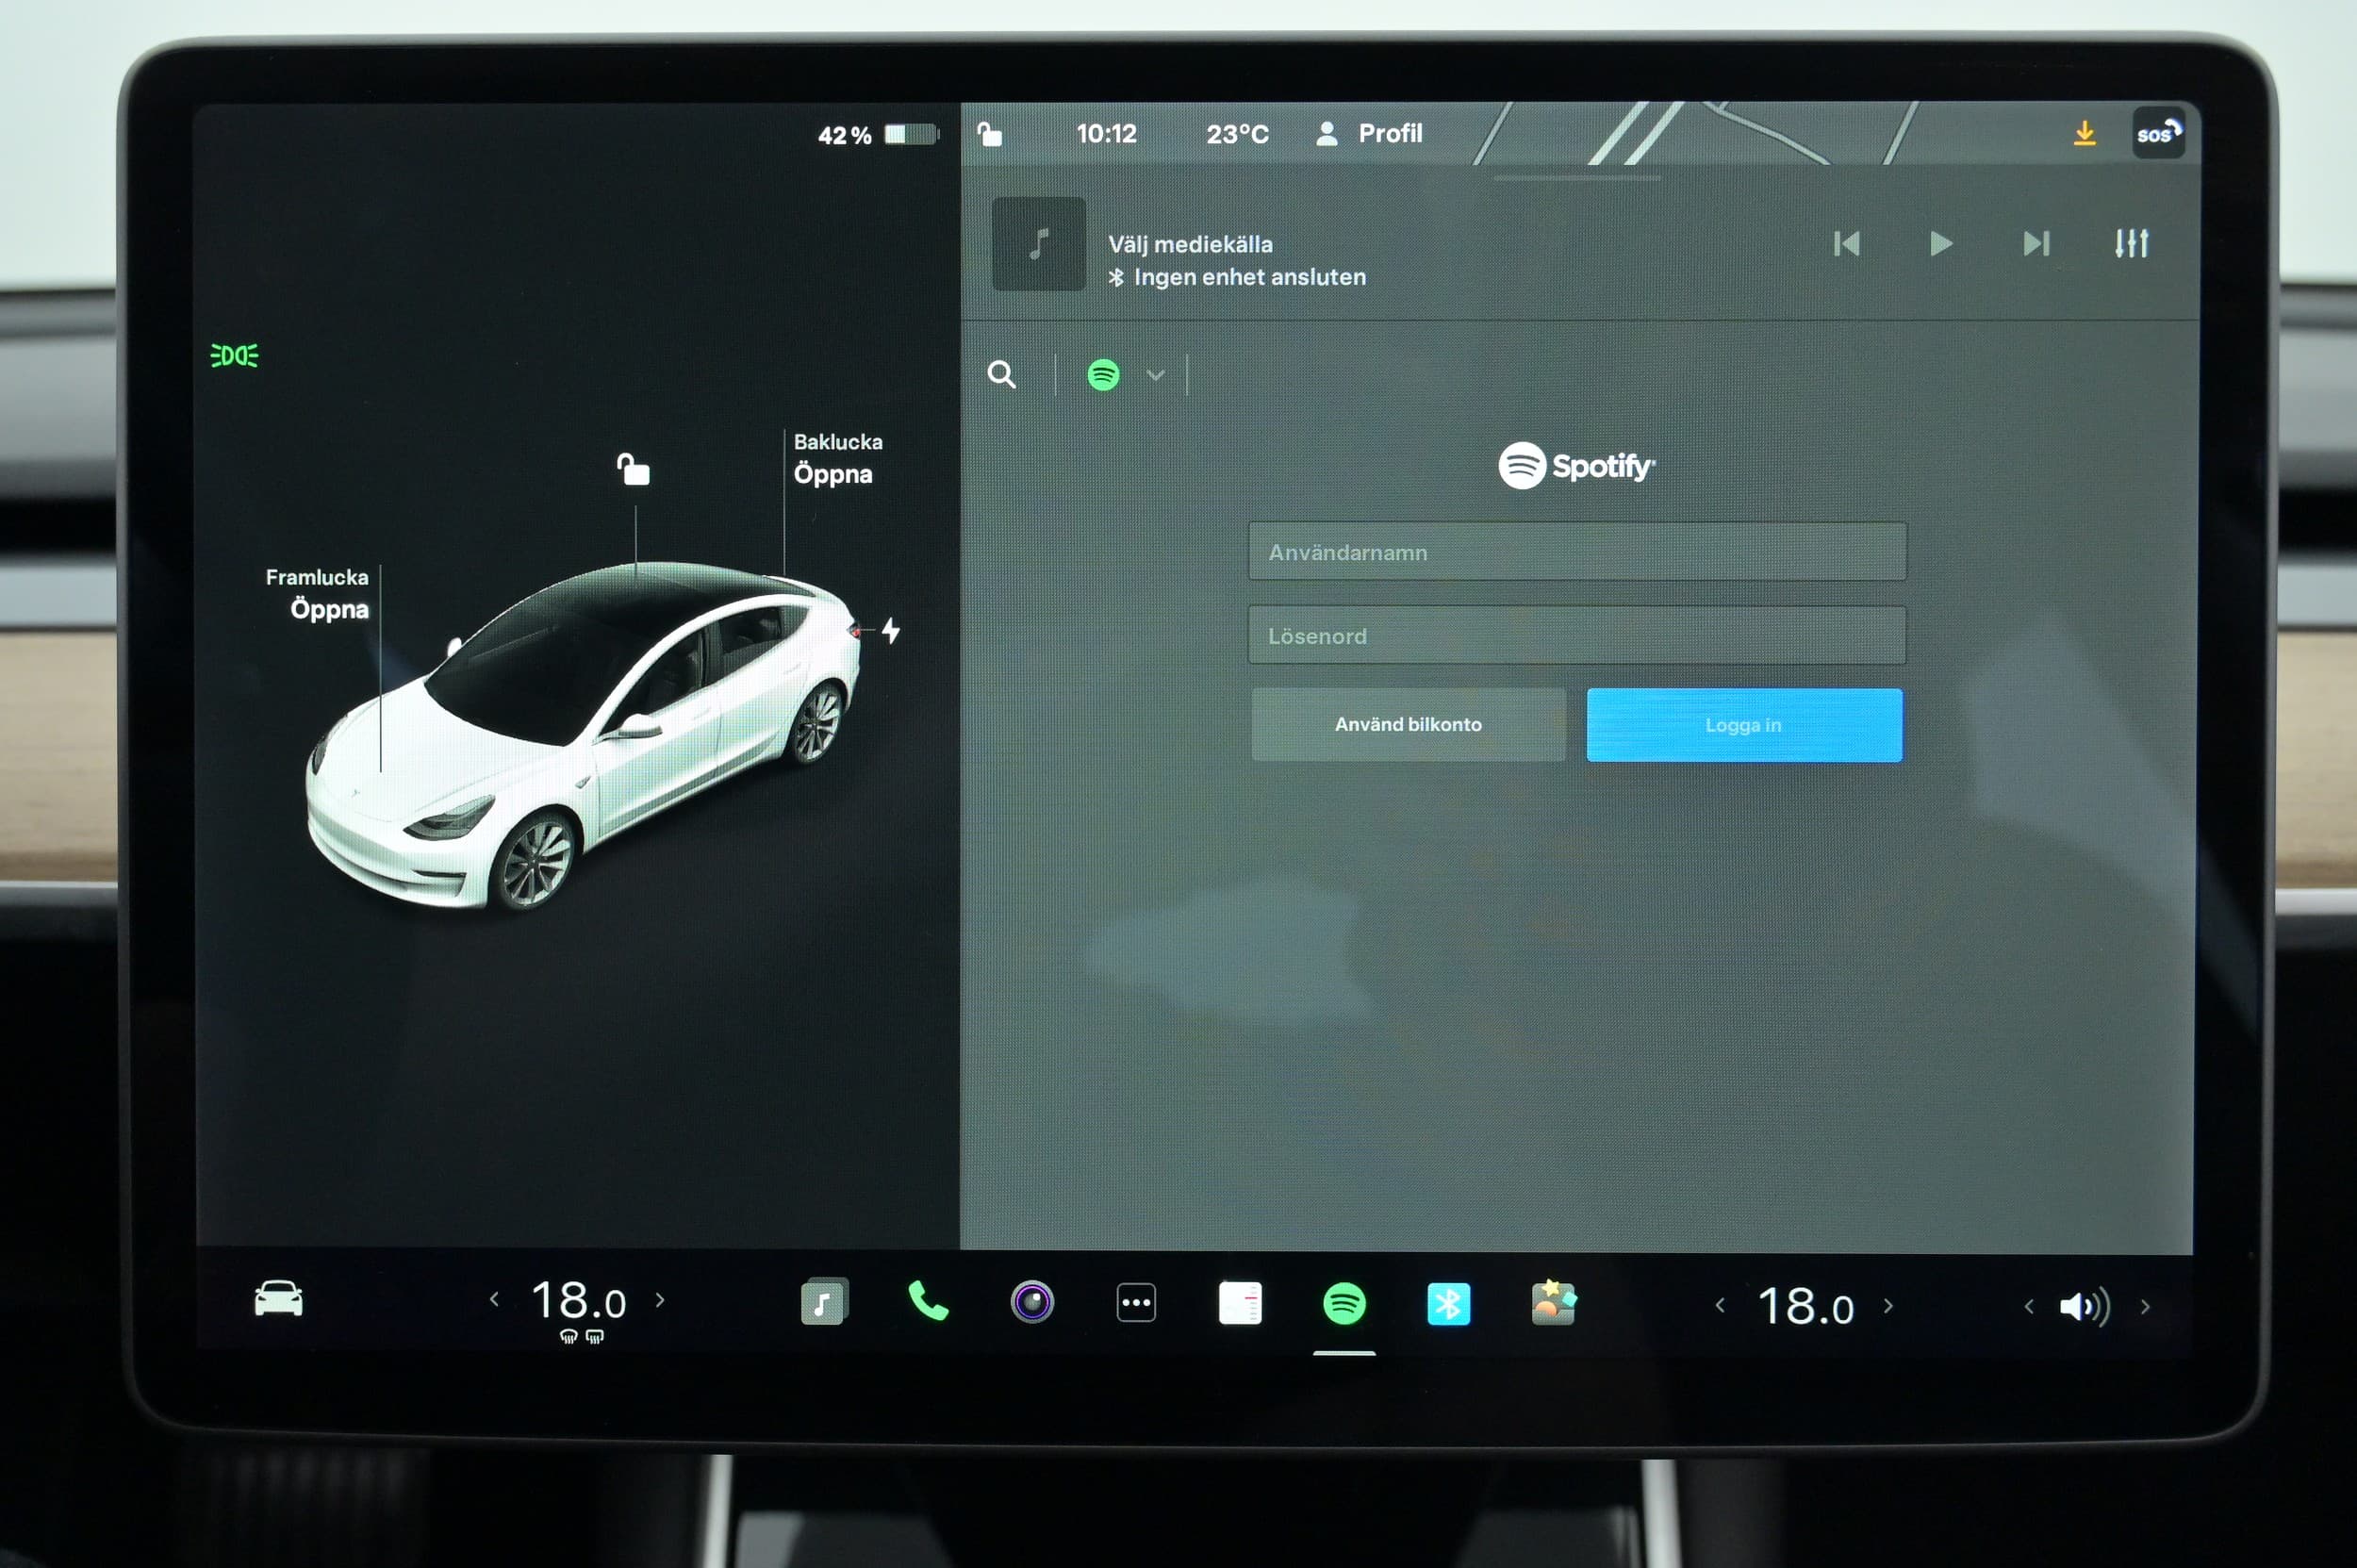Raise the volume with right arrow
This screenshot has height=1568, width=2357.
pos(2145,1306)
